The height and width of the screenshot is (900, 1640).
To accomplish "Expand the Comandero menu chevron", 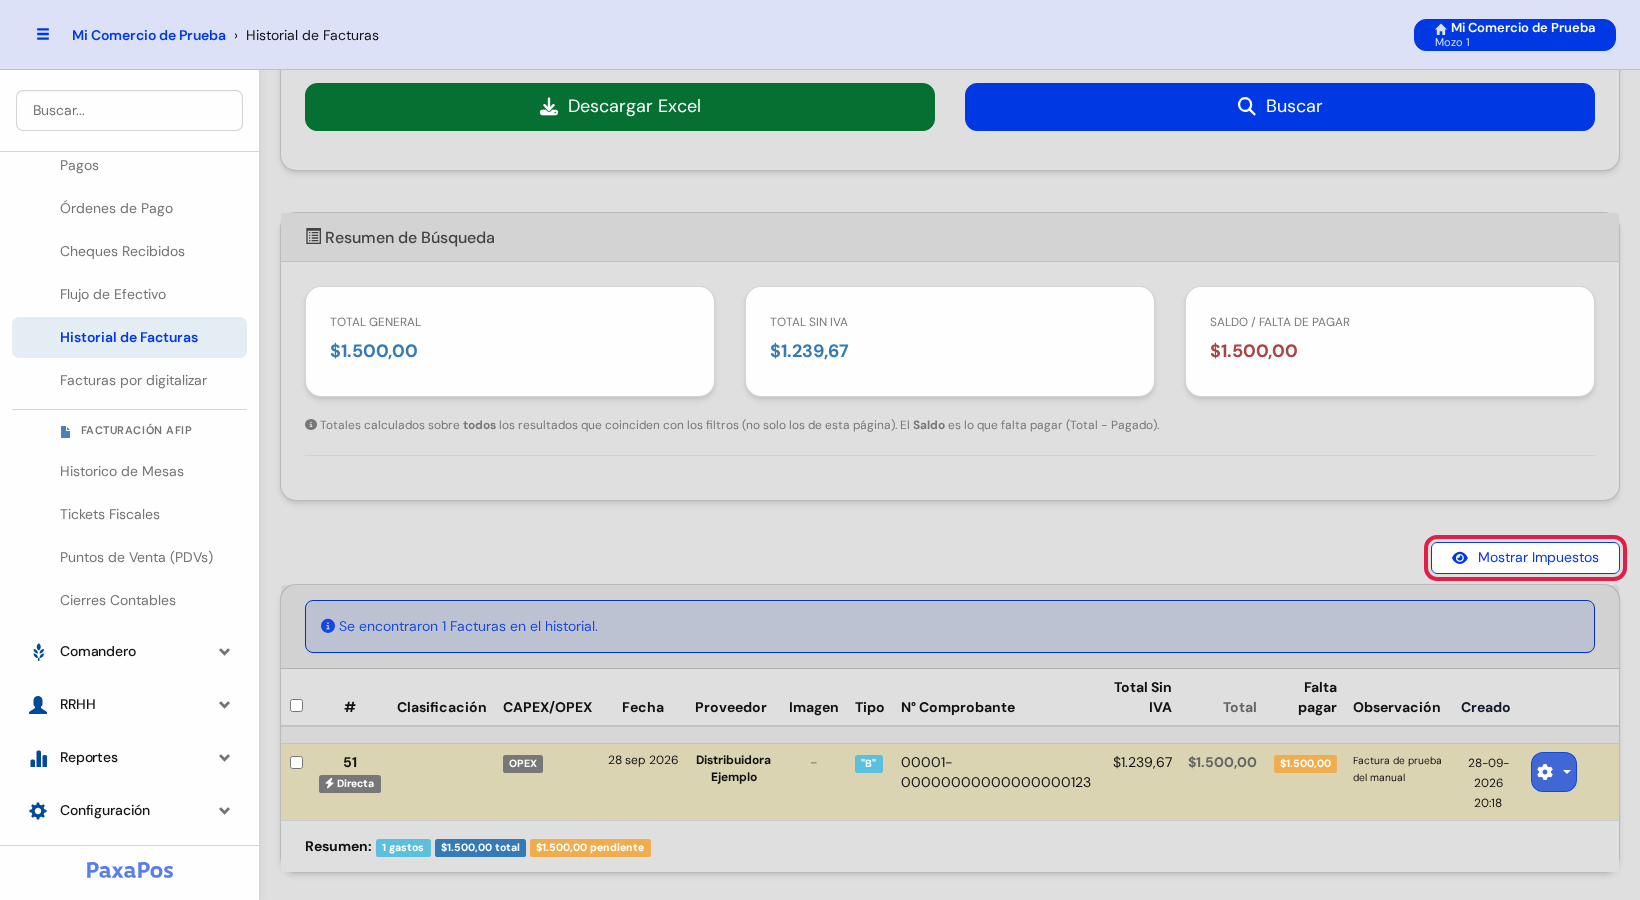I will tap(224, 652).
